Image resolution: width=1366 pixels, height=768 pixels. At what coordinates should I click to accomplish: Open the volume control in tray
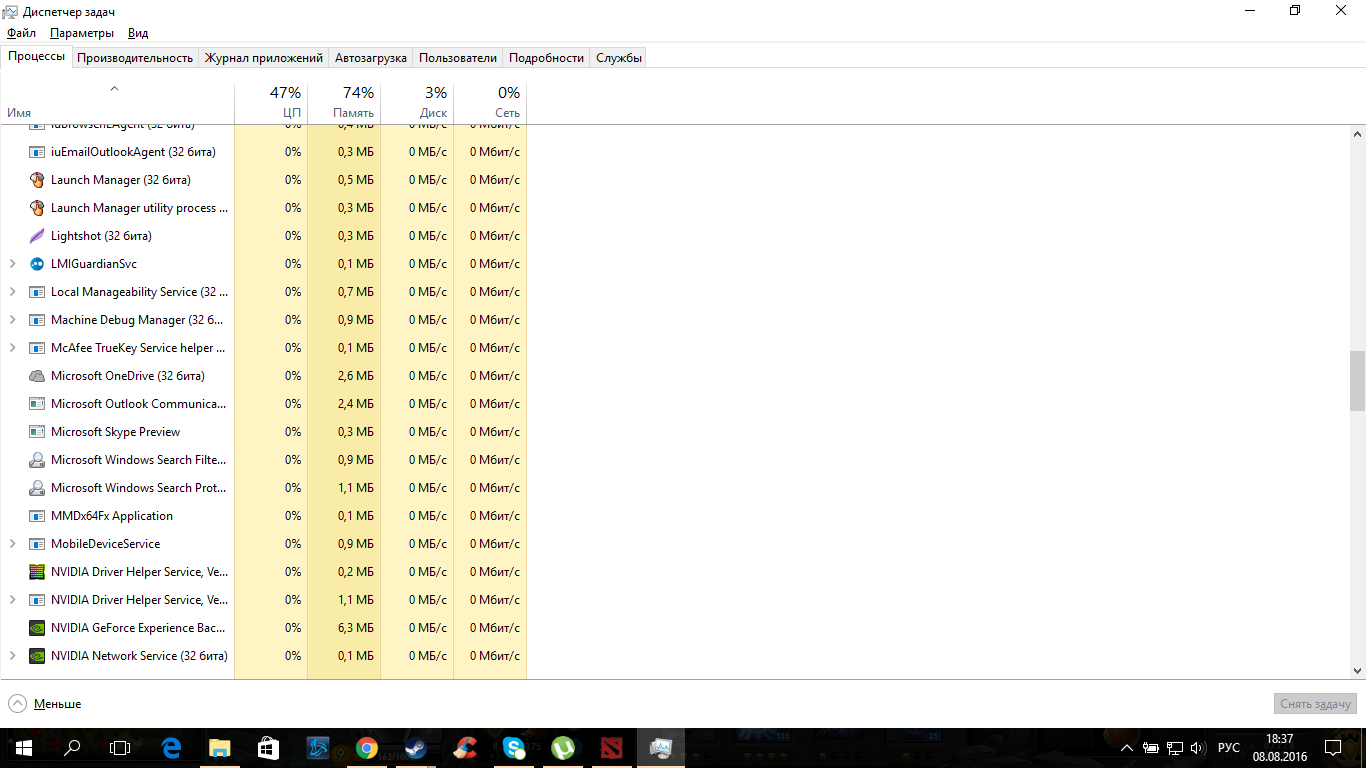pos(1198,748)
